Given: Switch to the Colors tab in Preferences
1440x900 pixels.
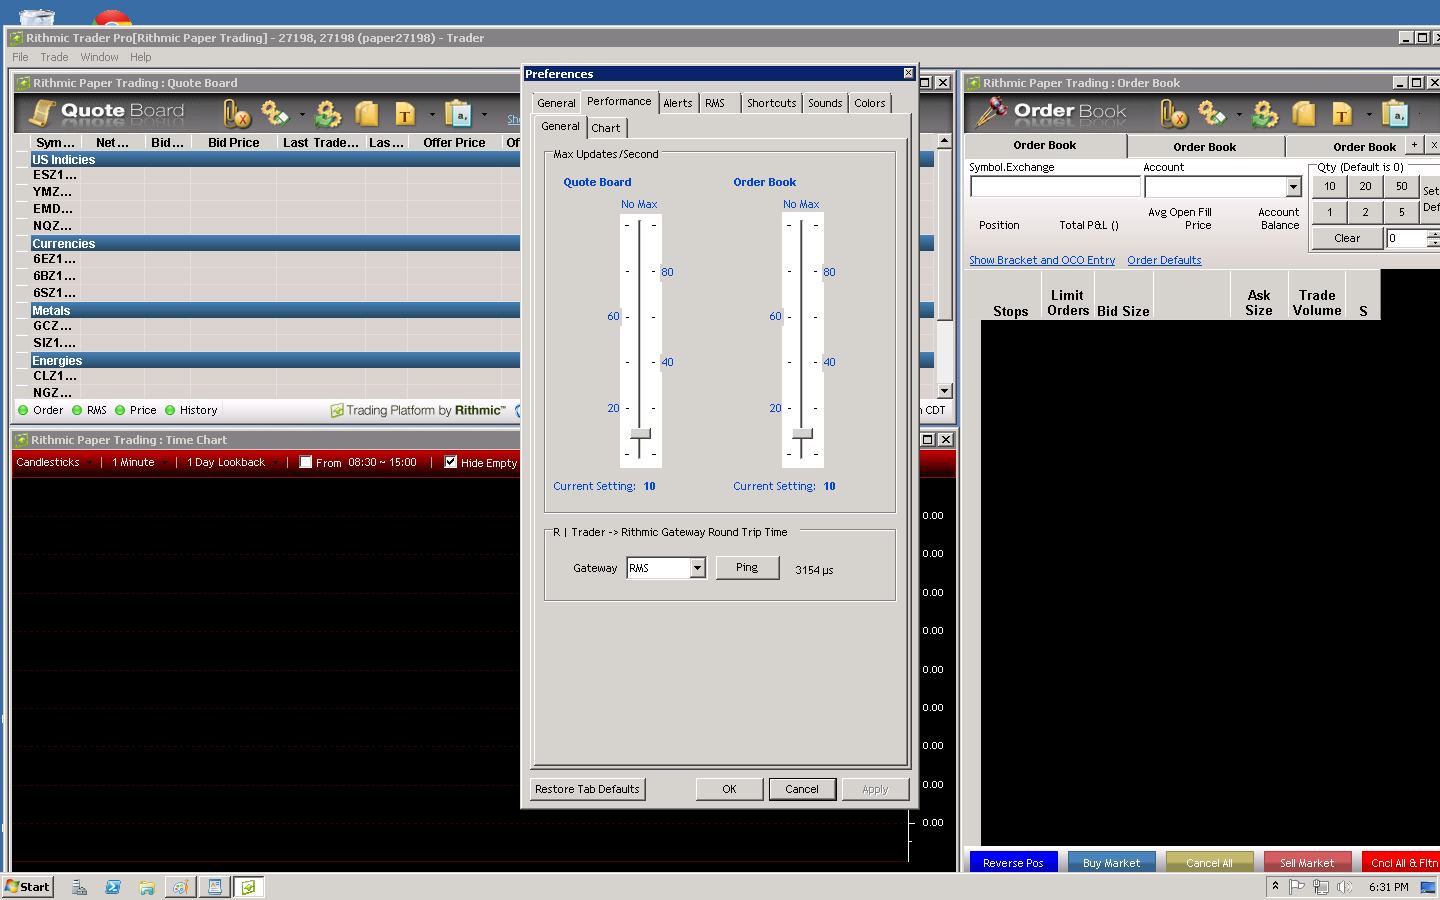Looking at the screenshot, I should 870,103.
